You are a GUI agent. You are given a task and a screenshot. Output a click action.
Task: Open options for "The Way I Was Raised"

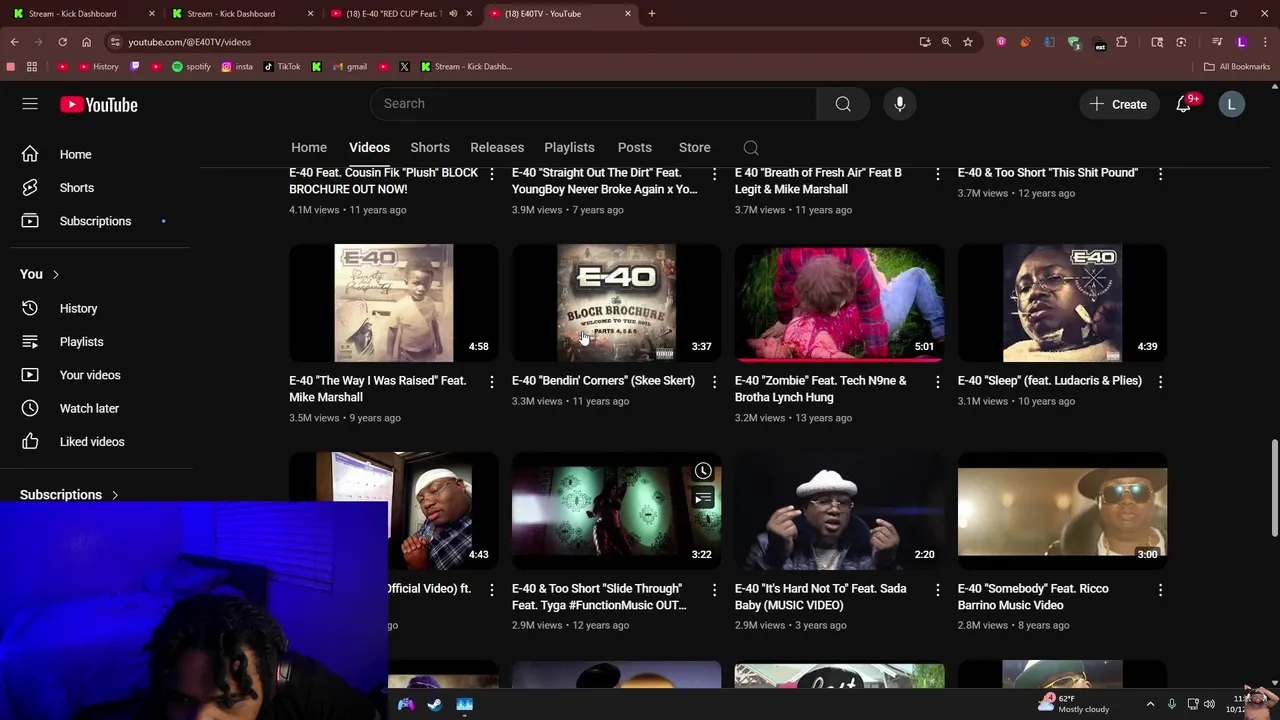coord(491,382)
